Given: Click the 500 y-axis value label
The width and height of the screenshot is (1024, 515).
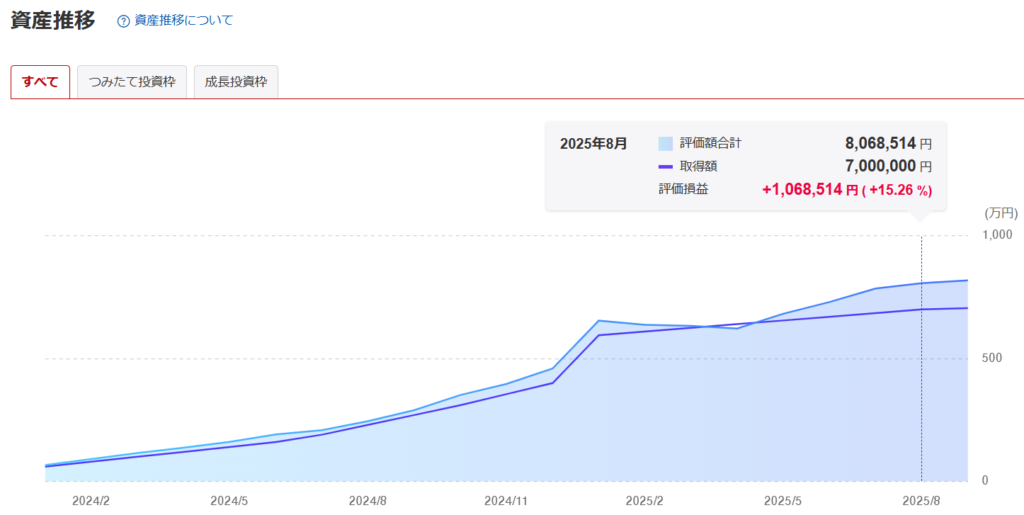Looking at the screenshot, I should (990, 357).
